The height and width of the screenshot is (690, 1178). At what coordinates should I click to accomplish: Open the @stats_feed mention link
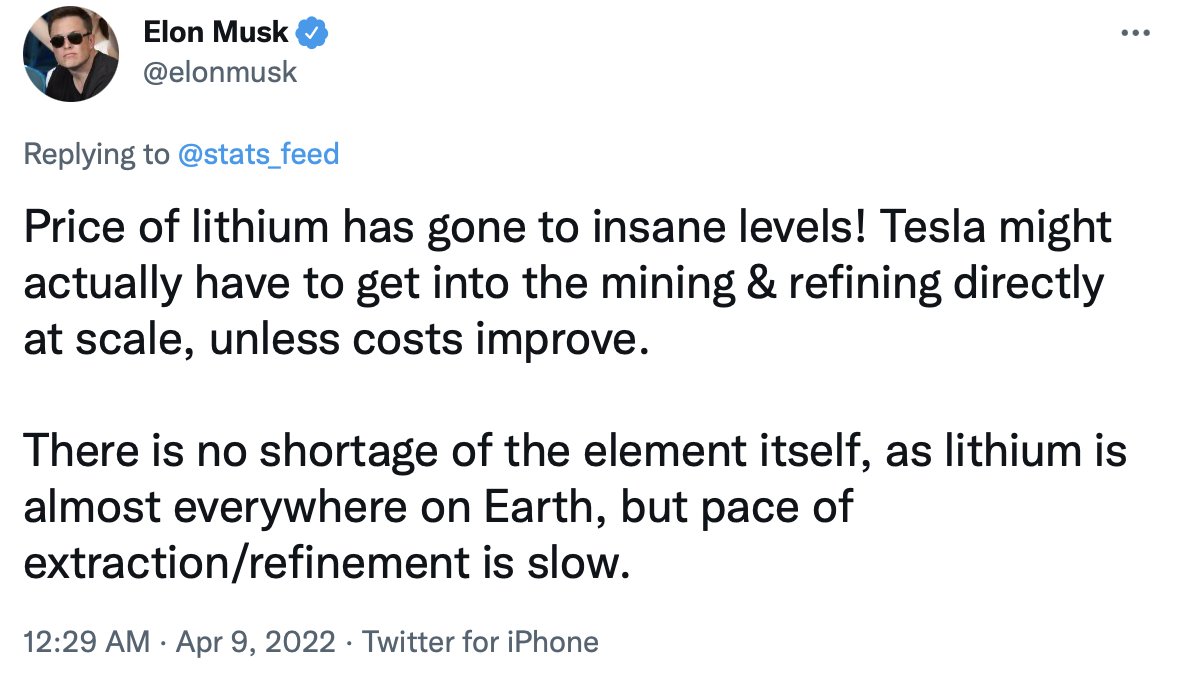click(x=258, y=154)
